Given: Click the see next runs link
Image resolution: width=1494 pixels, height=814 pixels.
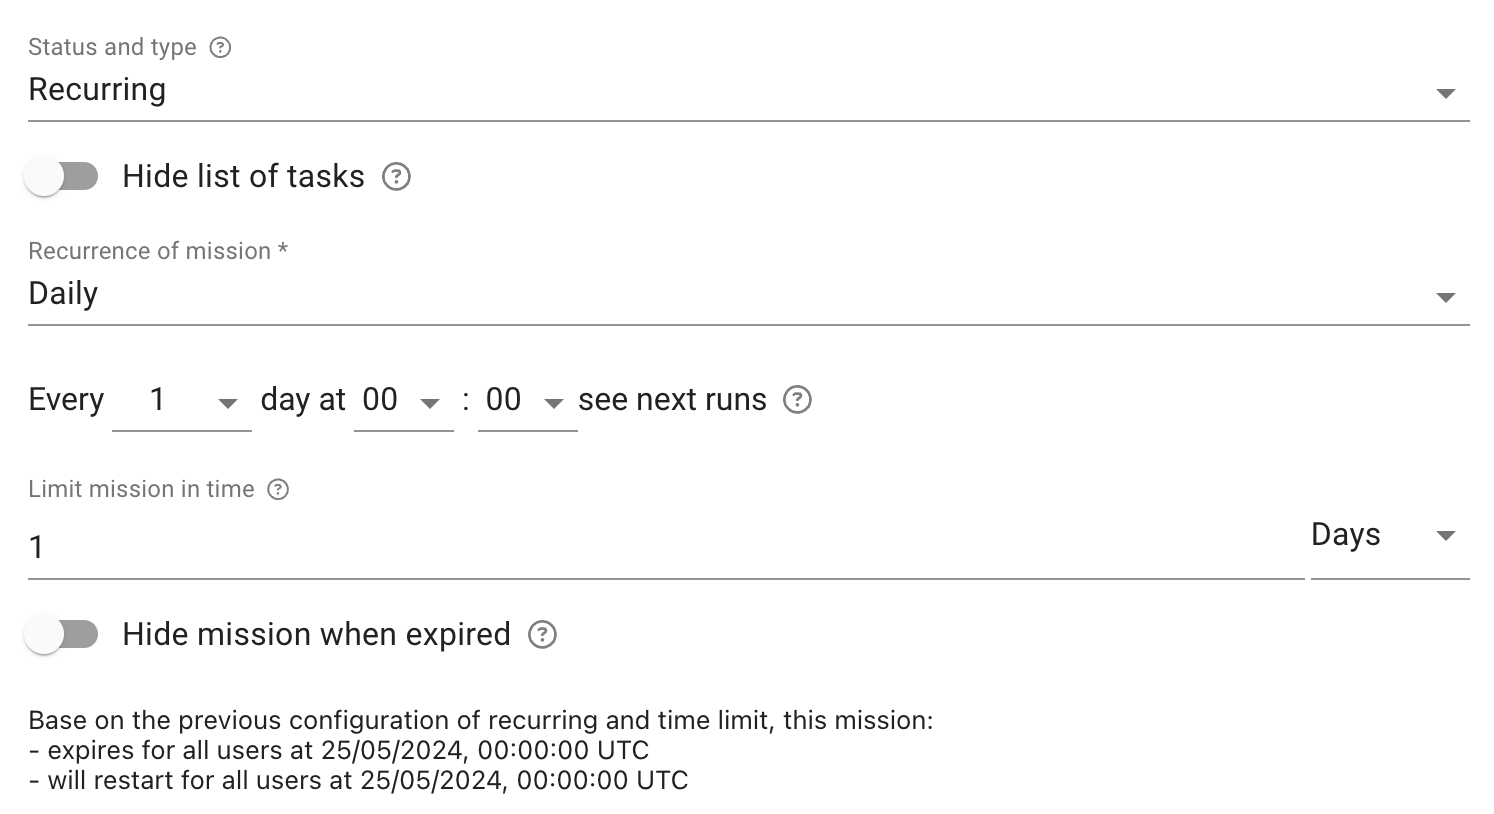Looking at the screenshot, I should click(x=672, y=400).
